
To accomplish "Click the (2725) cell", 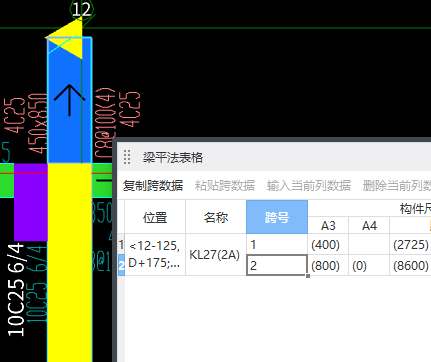I will (410, 244).
